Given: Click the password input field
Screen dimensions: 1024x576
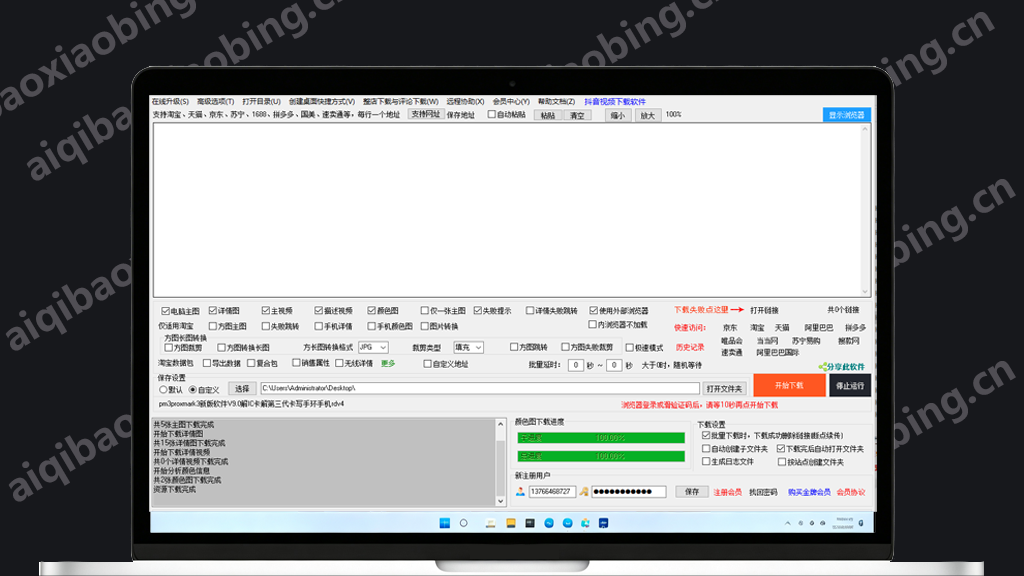Looking at the screenshot, I should click(629, 492).
